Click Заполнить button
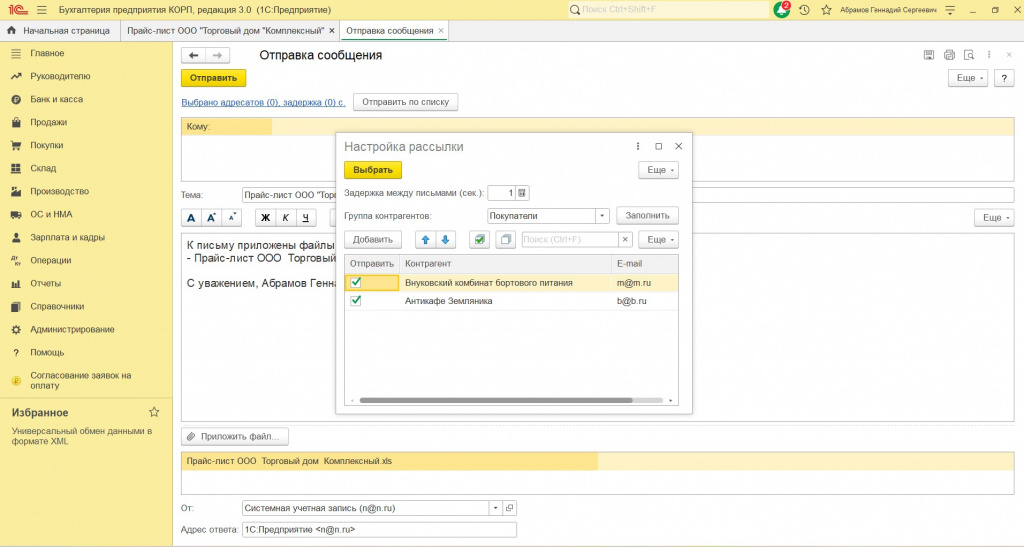Viewport: 1024px width, 547px height. coord(647,215)
